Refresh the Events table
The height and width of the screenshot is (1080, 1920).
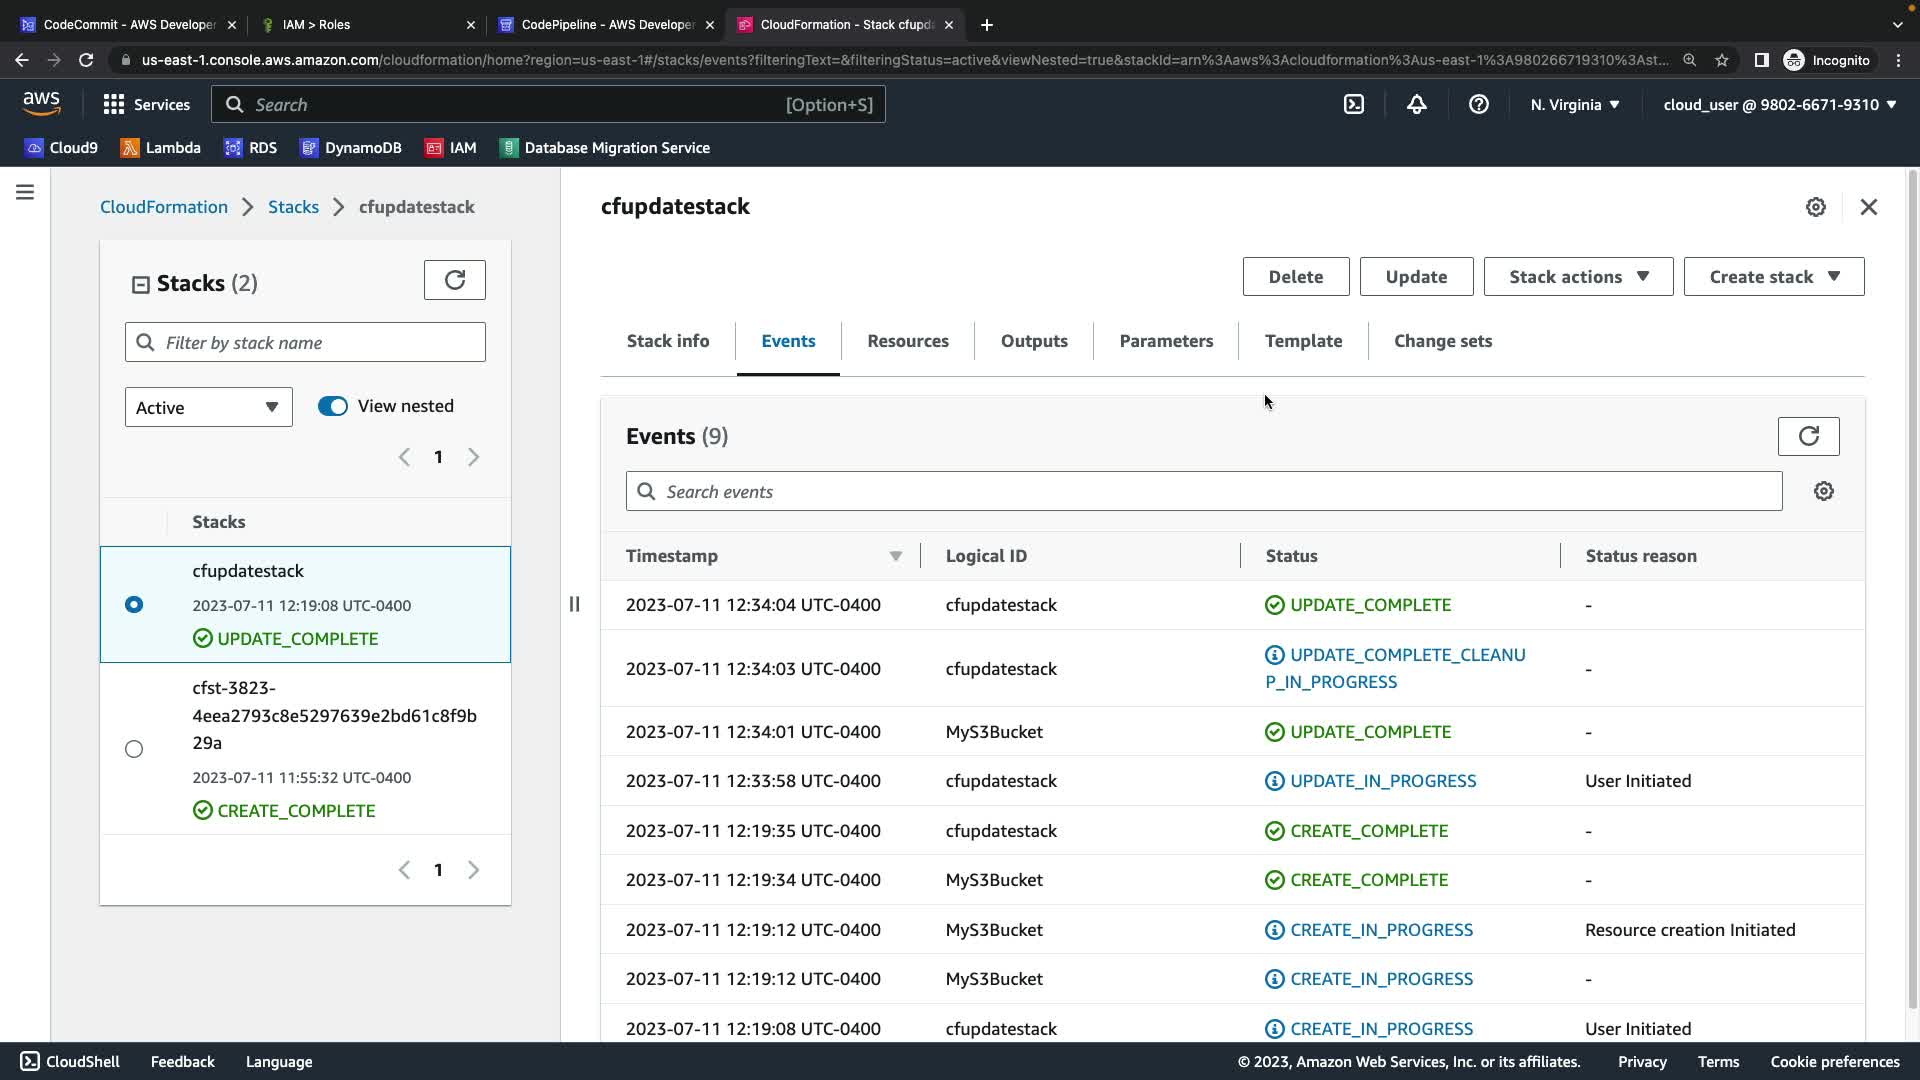click(1808, 436)
